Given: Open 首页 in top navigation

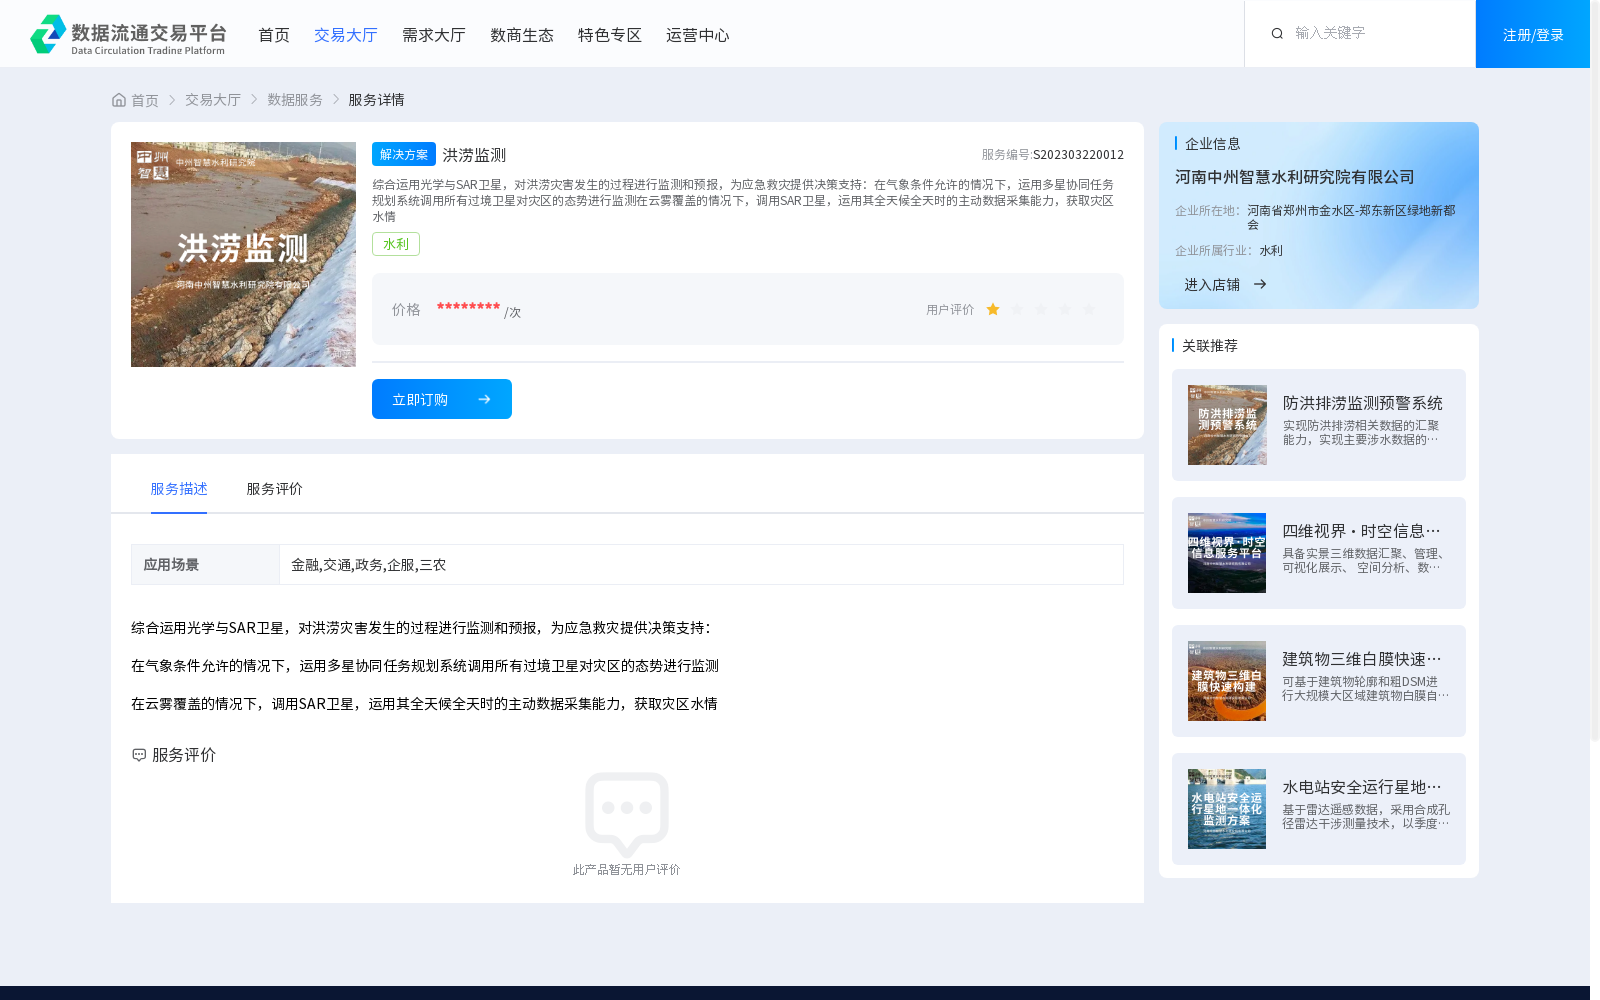Looking at the screenshot, I should (x=274, y=35).
